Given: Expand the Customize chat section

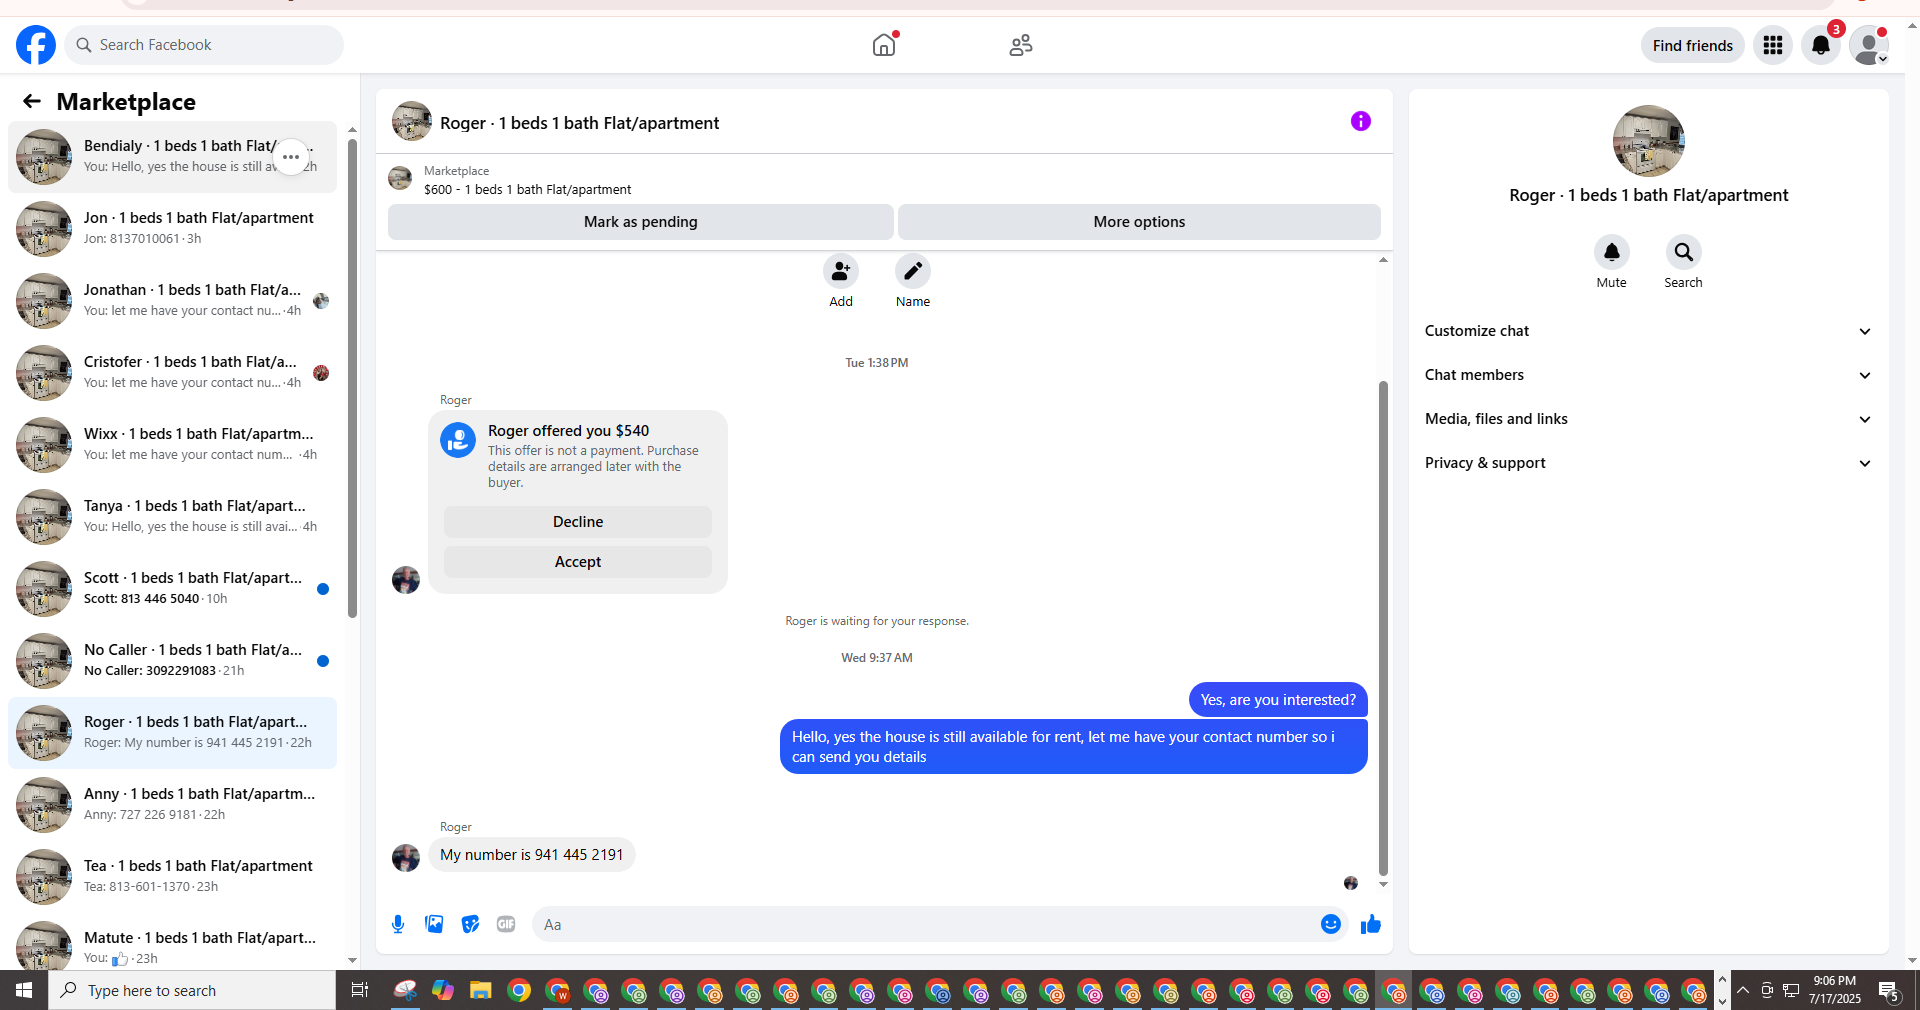Looking at the screenshot, I should [1648, 331].
